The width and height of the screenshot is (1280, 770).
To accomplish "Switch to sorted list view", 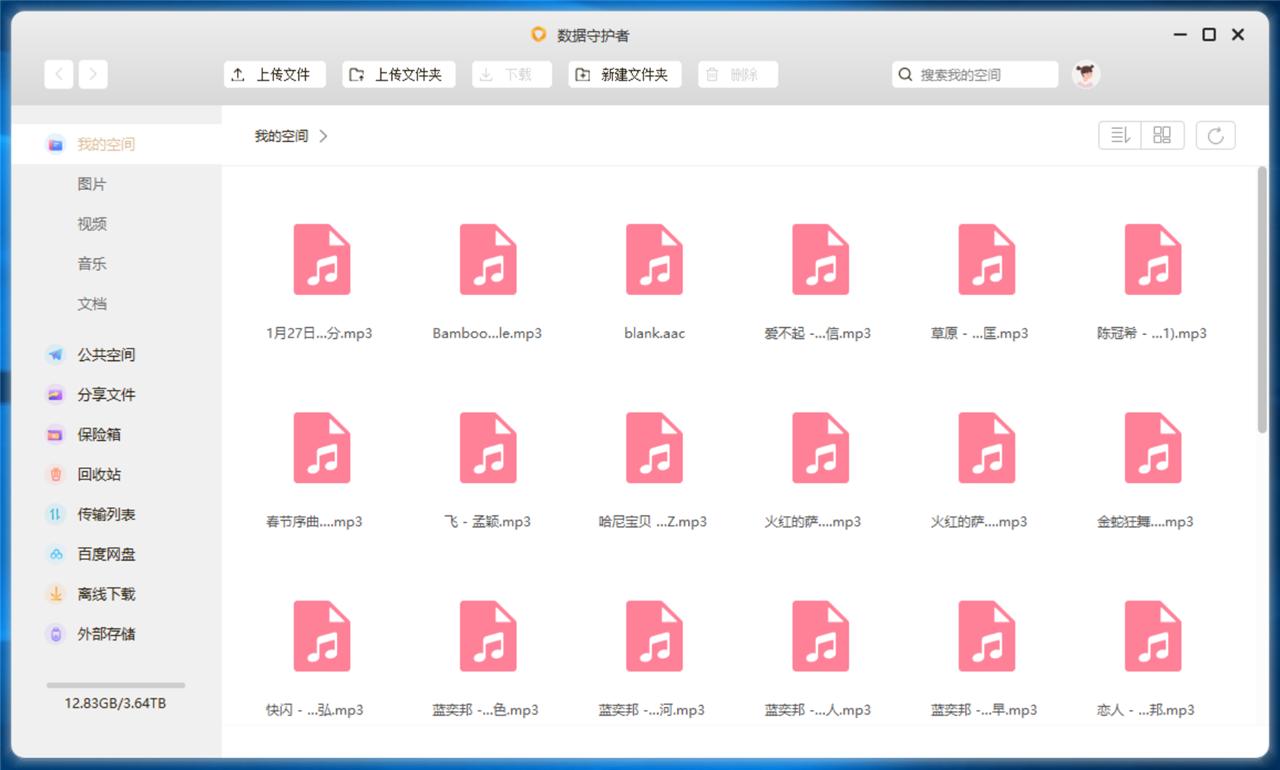I will tap(1119, 135).
